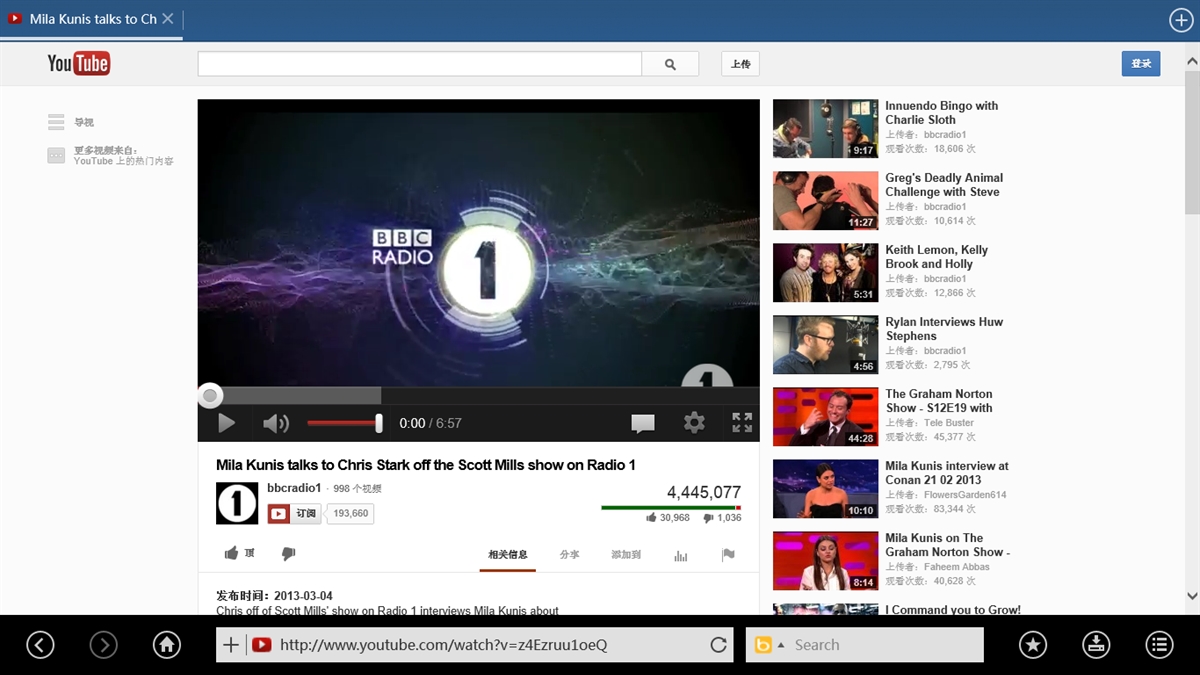Image resolution: width=1200 pixels, height=675 pixels.
Task: Go forward with browser forward arrow
Action: coord(104,645)
